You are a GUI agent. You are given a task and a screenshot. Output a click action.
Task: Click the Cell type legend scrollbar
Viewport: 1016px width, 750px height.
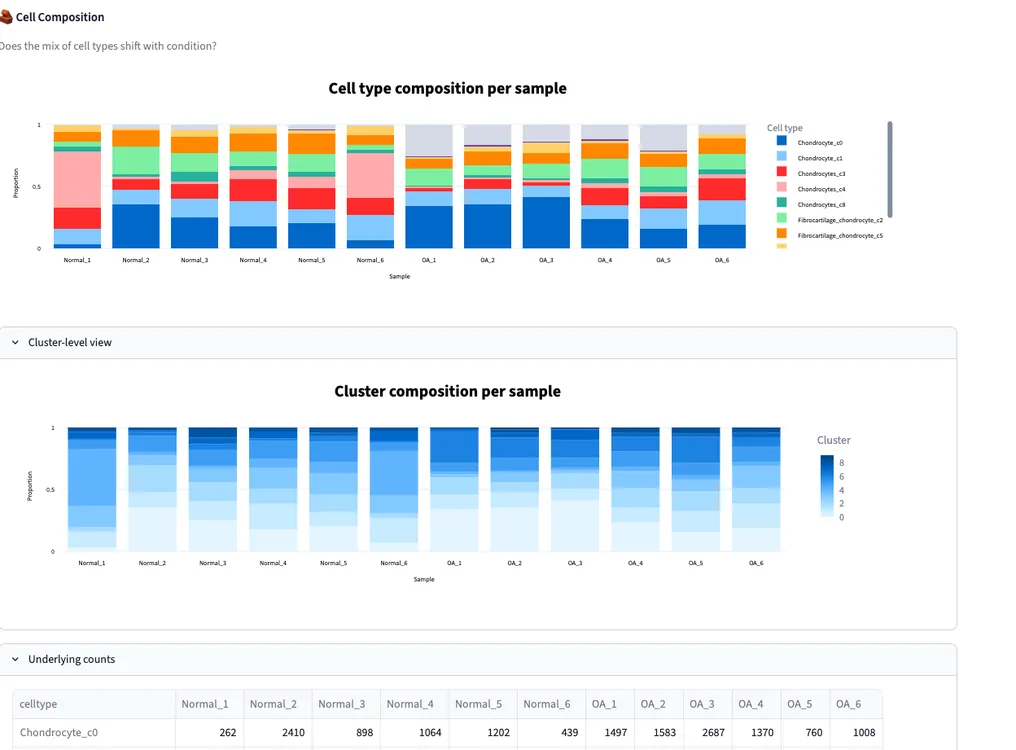[x=890, y=169]
